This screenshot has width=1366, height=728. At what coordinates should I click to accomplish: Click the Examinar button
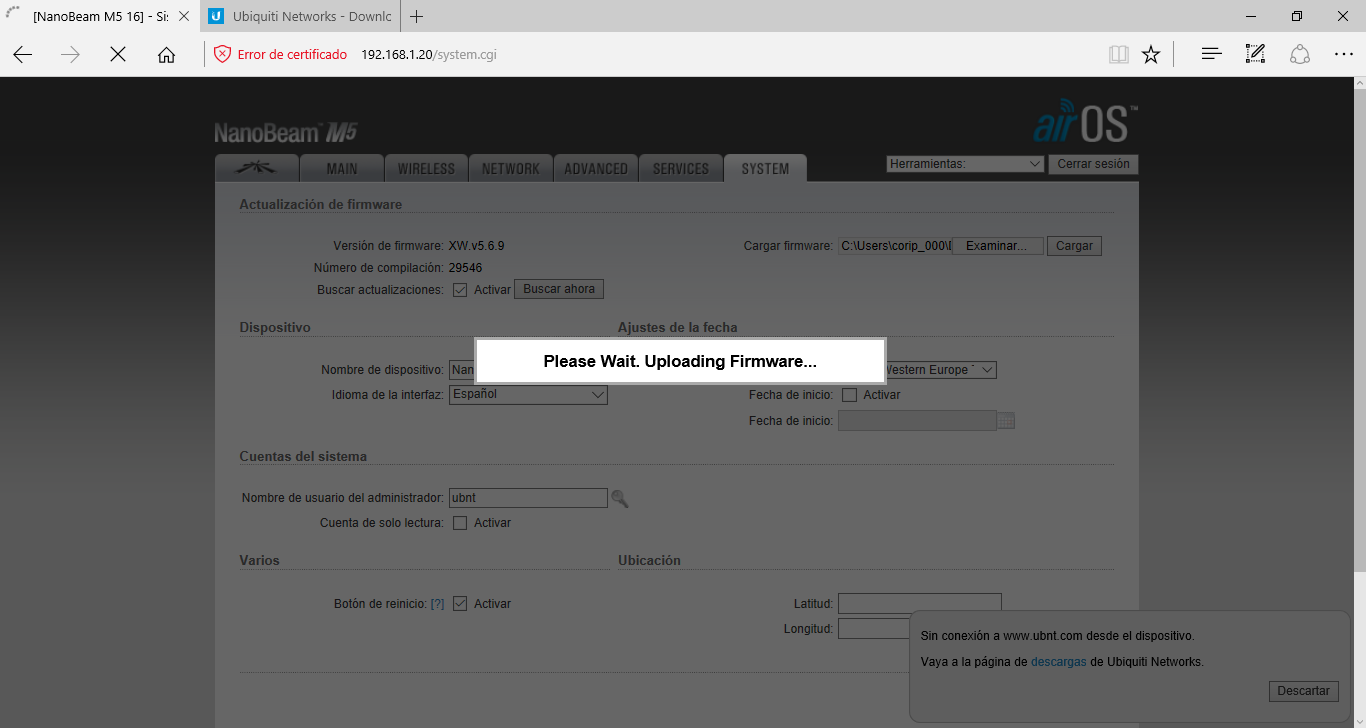click(x=996, y=246)
